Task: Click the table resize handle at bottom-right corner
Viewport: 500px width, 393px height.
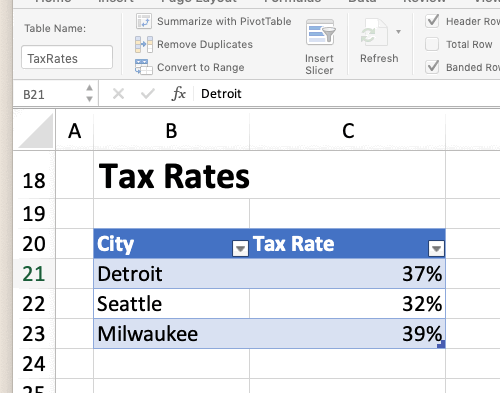Action: click(441, 344)
